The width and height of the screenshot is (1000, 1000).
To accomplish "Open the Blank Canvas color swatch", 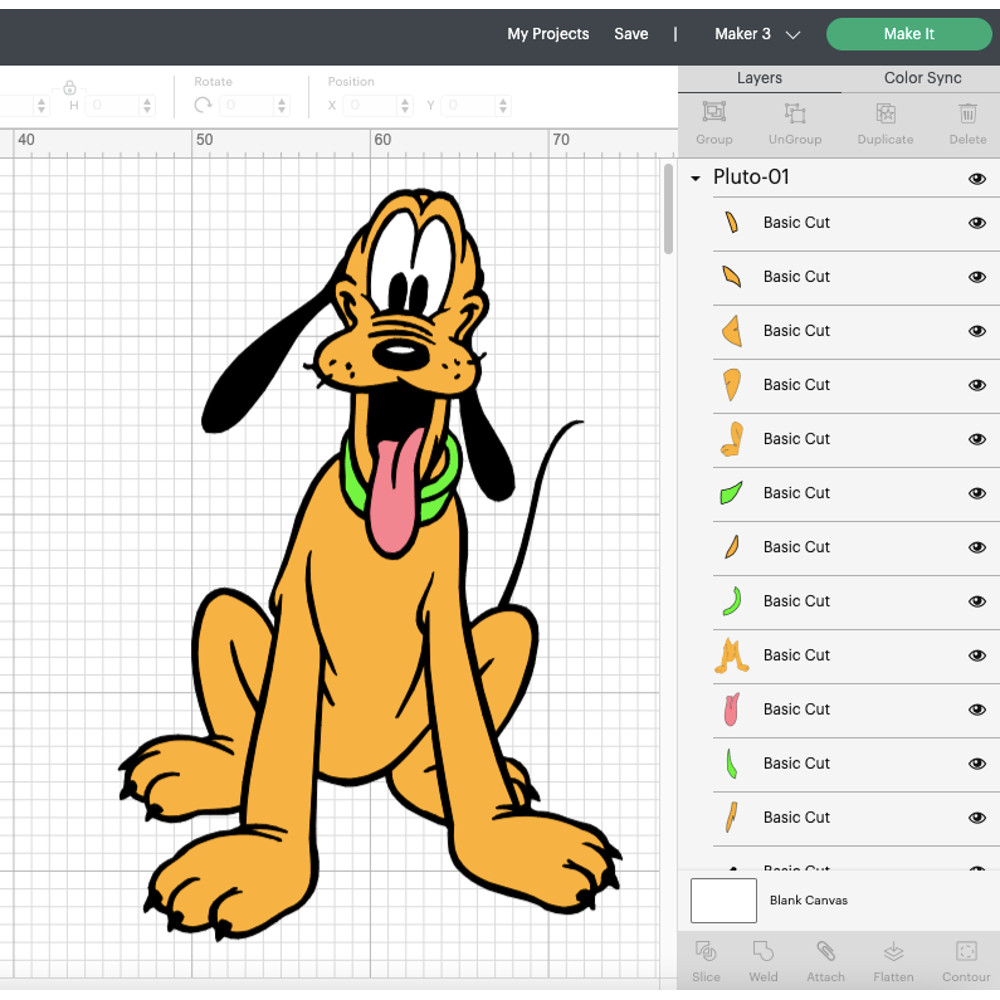I will pyautogui.click(x=723, y=900).
